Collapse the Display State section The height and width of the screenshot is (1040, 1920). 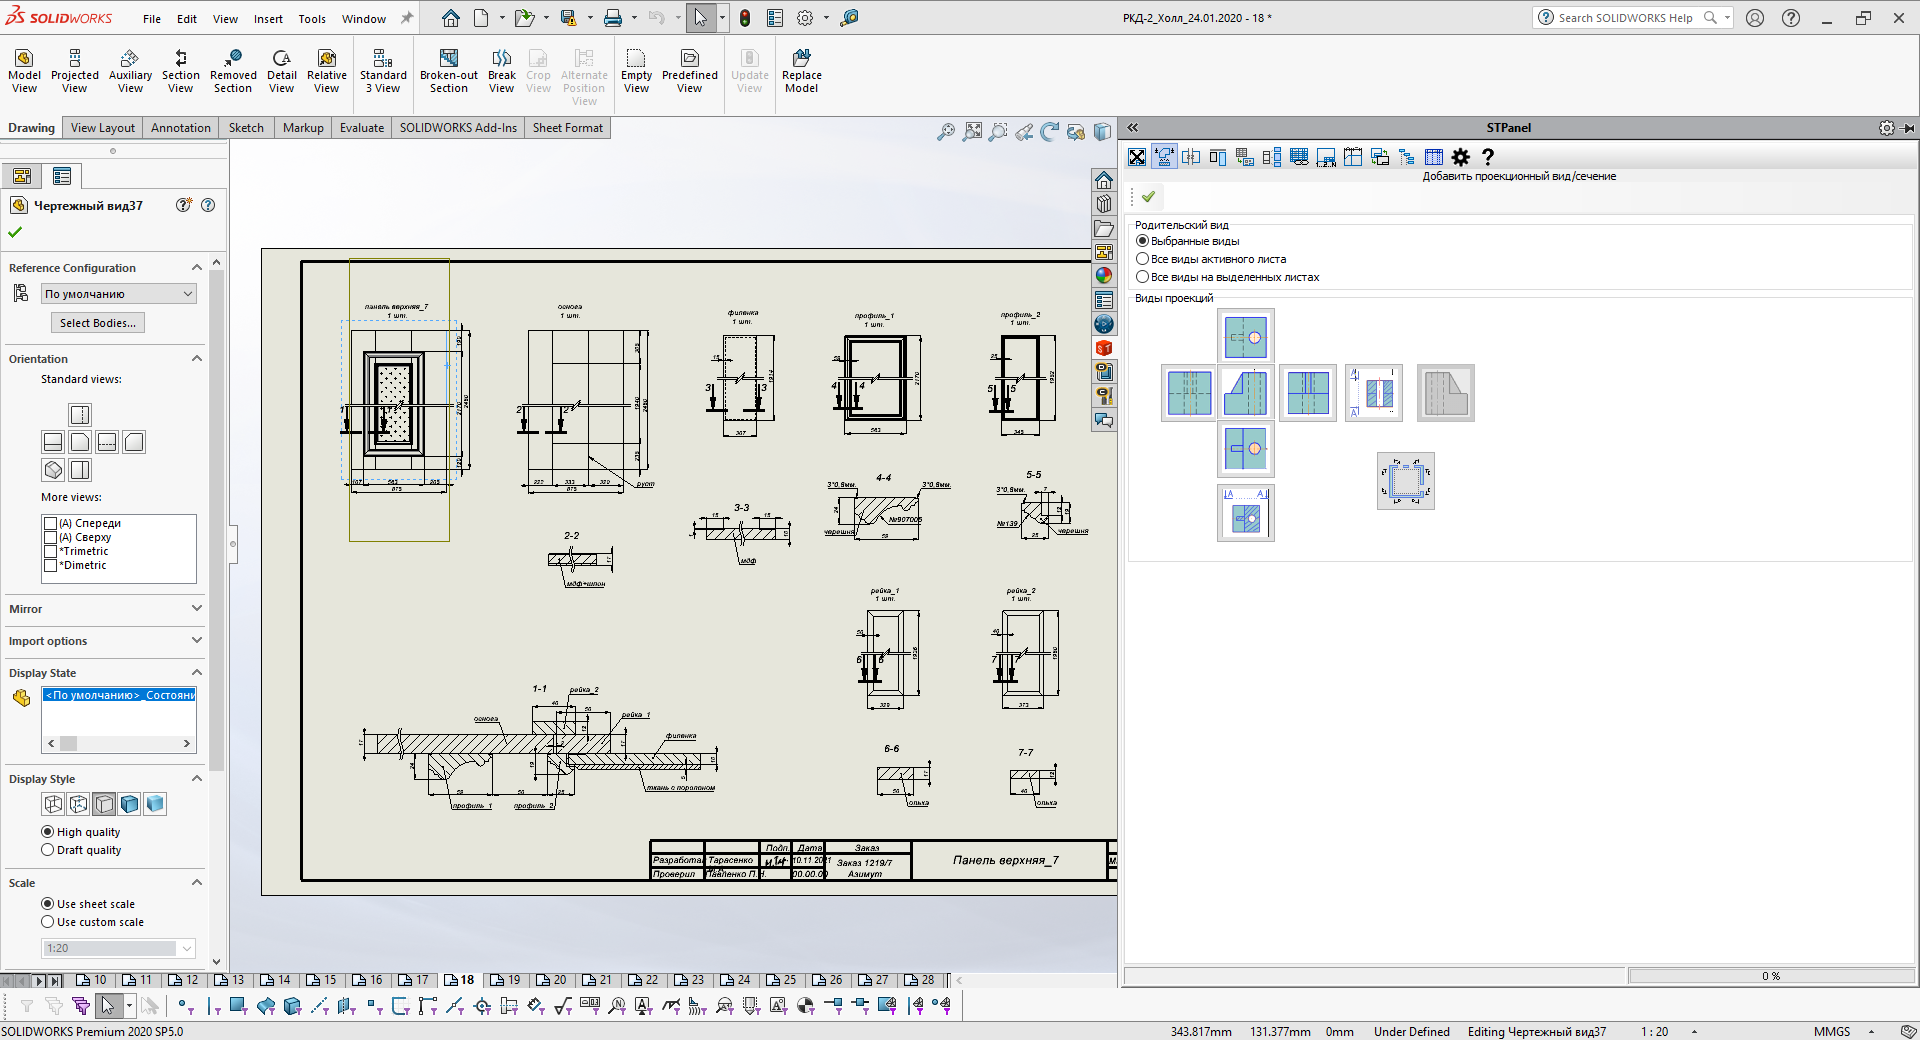(197, 672)
